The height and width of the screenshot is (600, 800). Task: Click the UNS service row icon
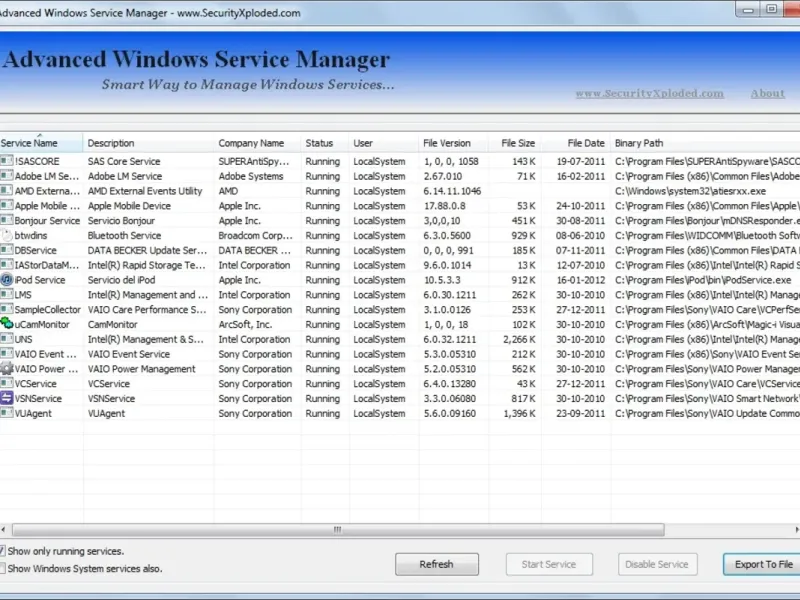point(7,339)
